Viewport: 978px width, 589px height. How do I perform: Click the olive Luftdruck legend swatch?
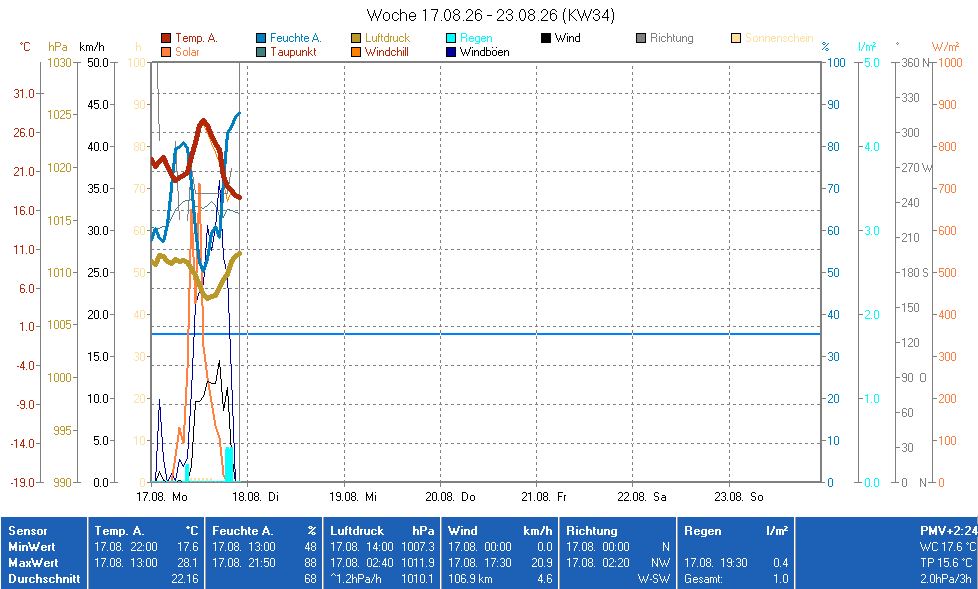pos(356,38)
